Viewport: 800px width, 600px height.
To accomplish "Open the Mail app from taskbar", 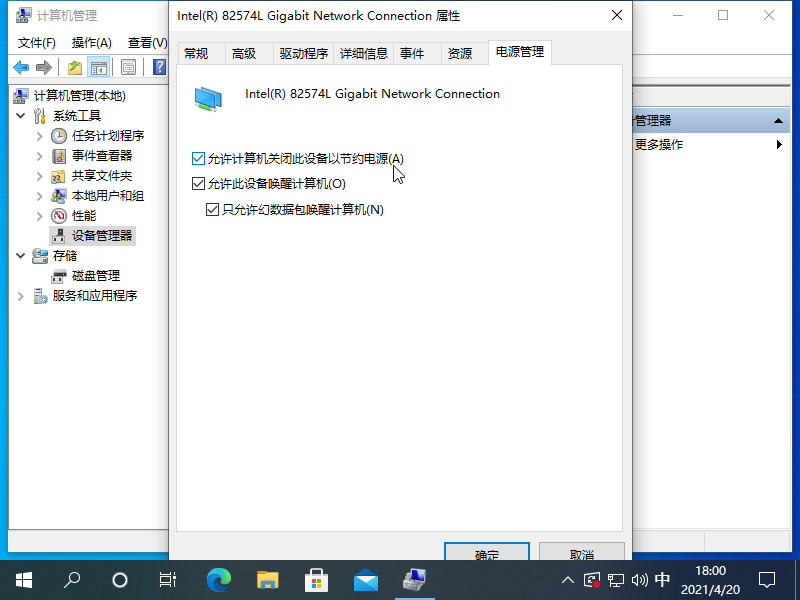I will (x=365, y=579).
